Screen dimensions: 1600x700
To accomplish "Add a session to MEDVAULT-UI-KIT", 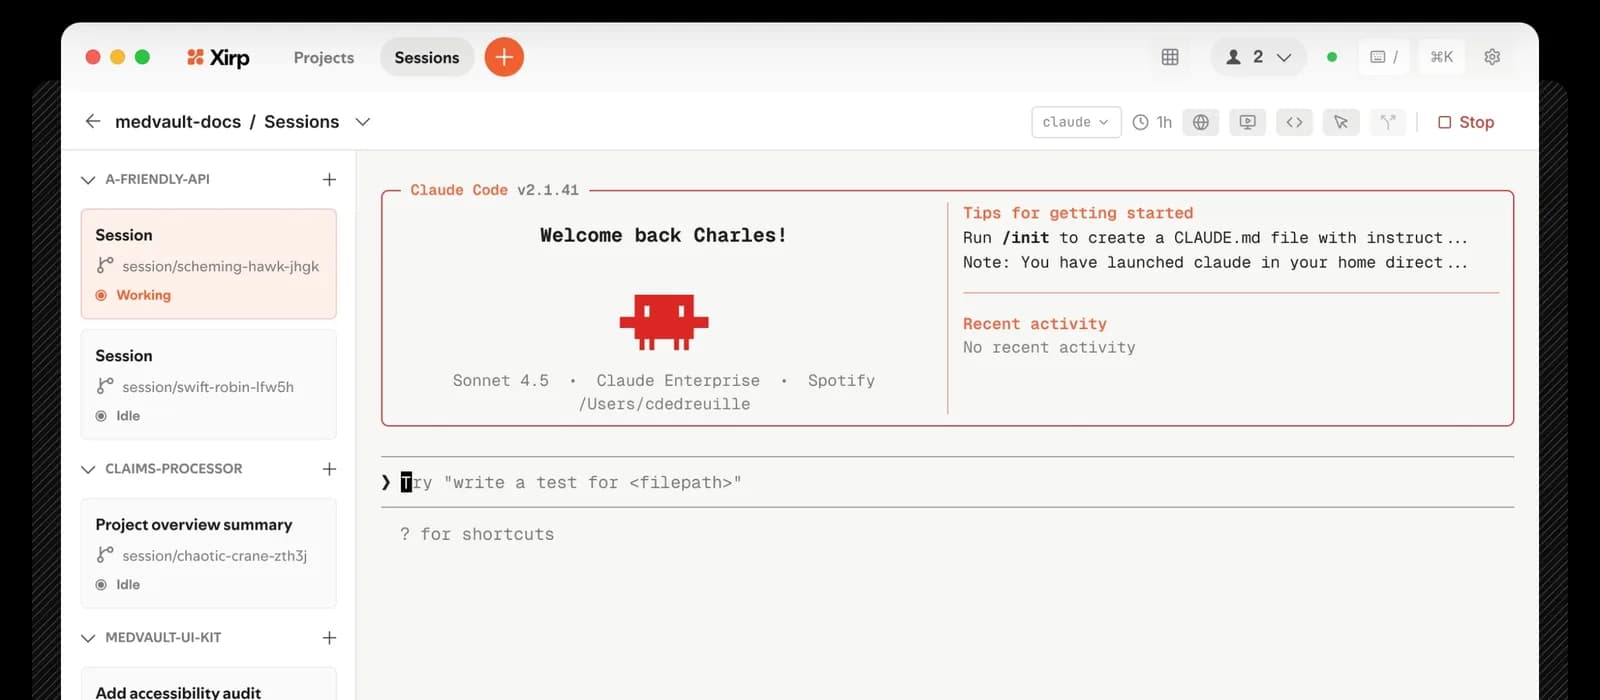I will click(x=329, y=637).
